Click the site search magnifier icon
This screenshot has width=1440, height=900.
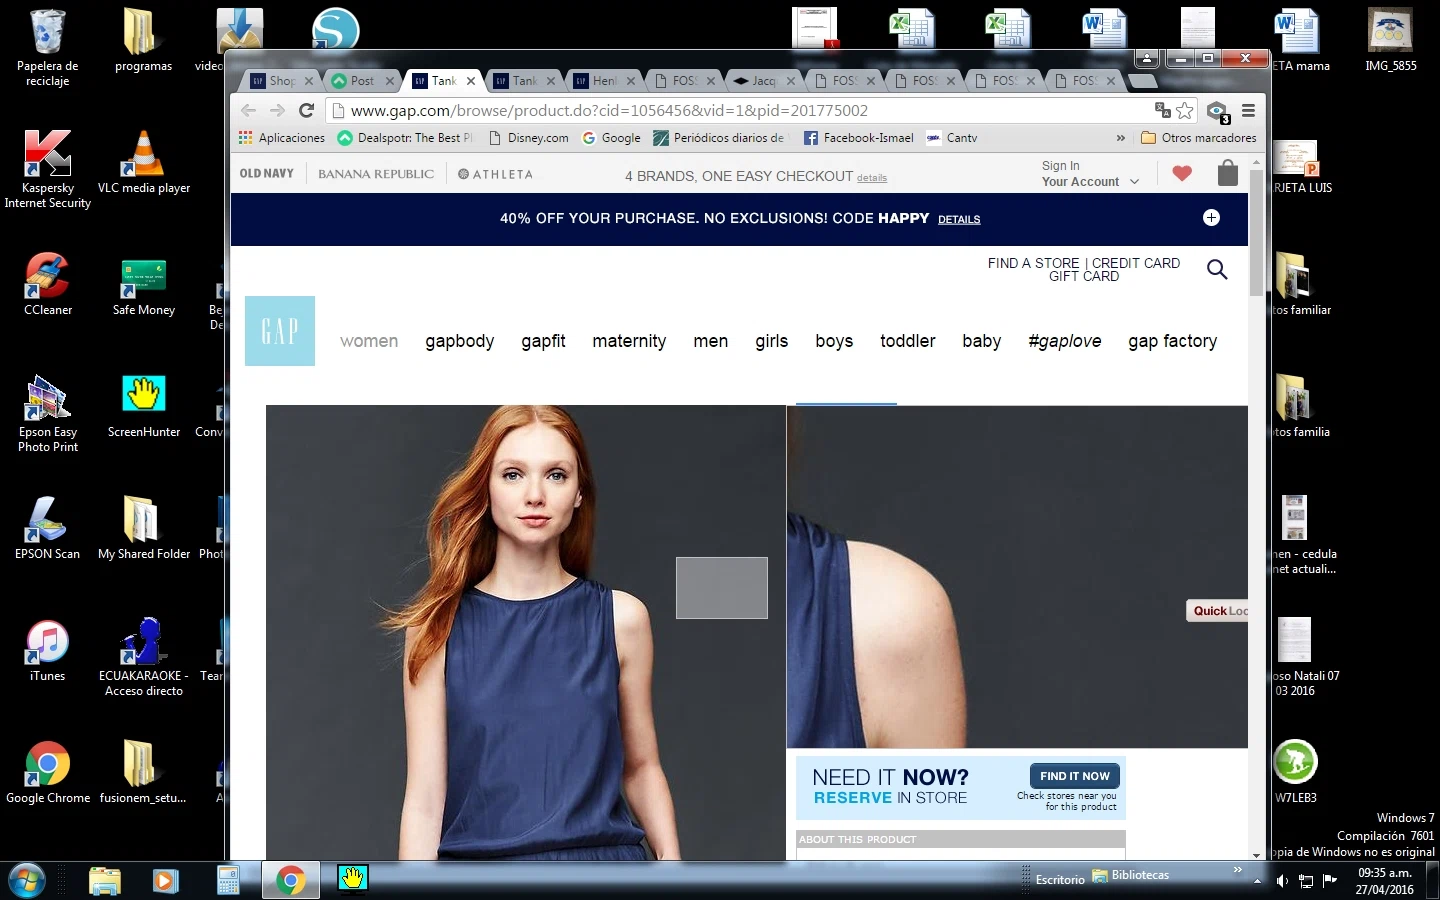(1217, 269)
